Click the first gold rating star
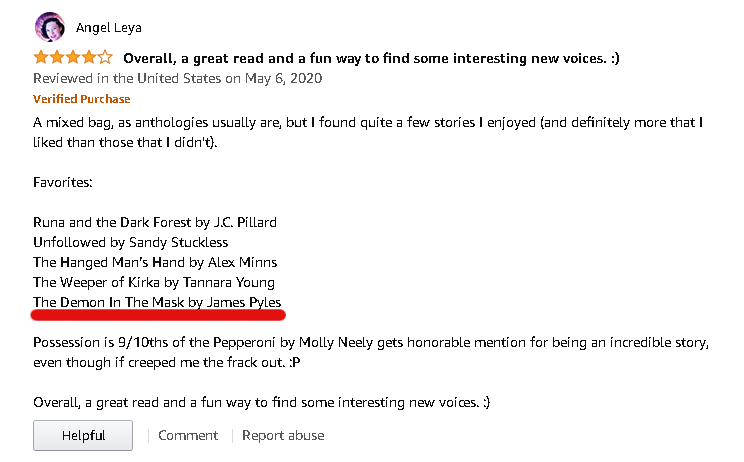This screenshot has width=744, height=462. tap(41, 58)
